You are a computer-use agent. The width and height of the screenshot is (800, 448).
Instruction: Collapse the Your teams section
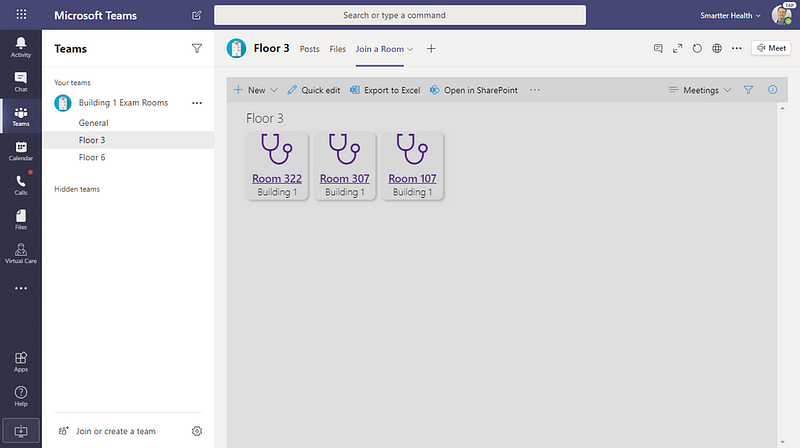point(72,82)
